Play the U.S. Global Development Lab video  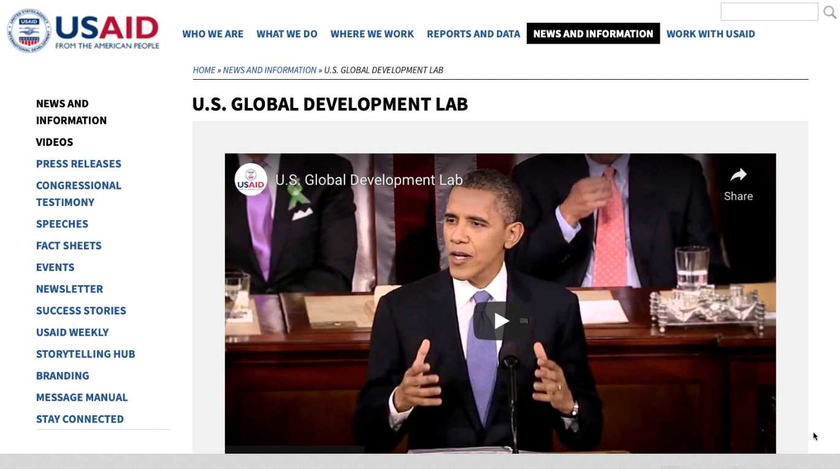point(500,320)
